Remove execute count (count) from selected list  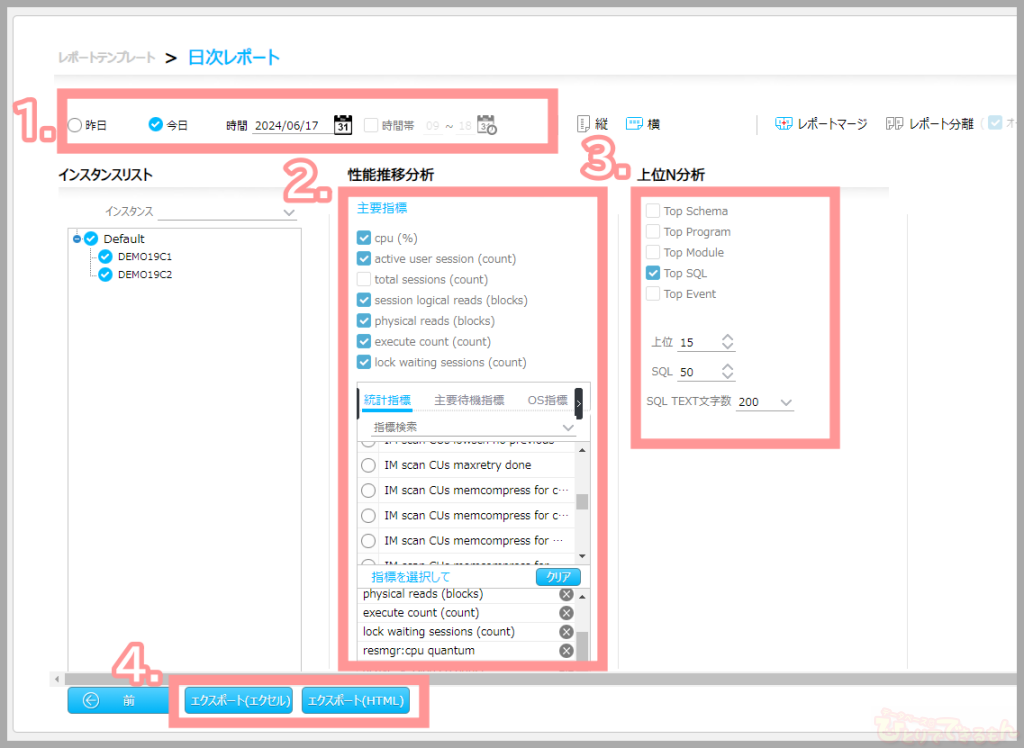(566, 613)
